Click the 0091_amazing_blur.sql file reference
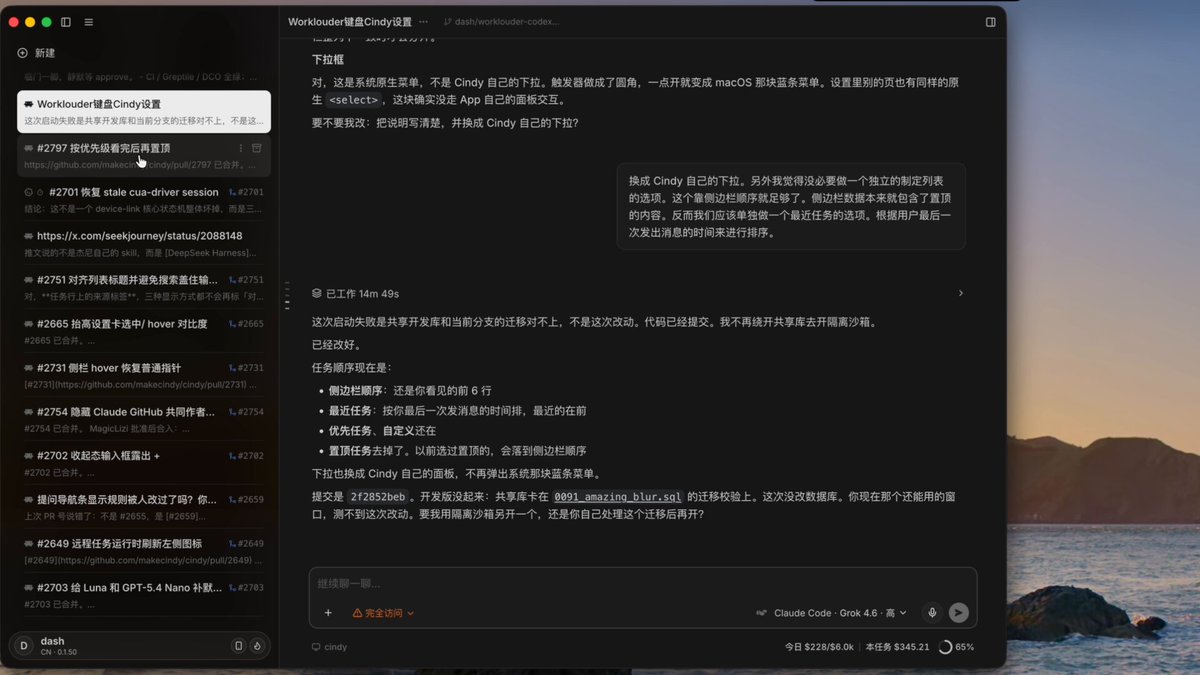The width and height of the screenshot is (1200, 675). (x=618, y=497)
